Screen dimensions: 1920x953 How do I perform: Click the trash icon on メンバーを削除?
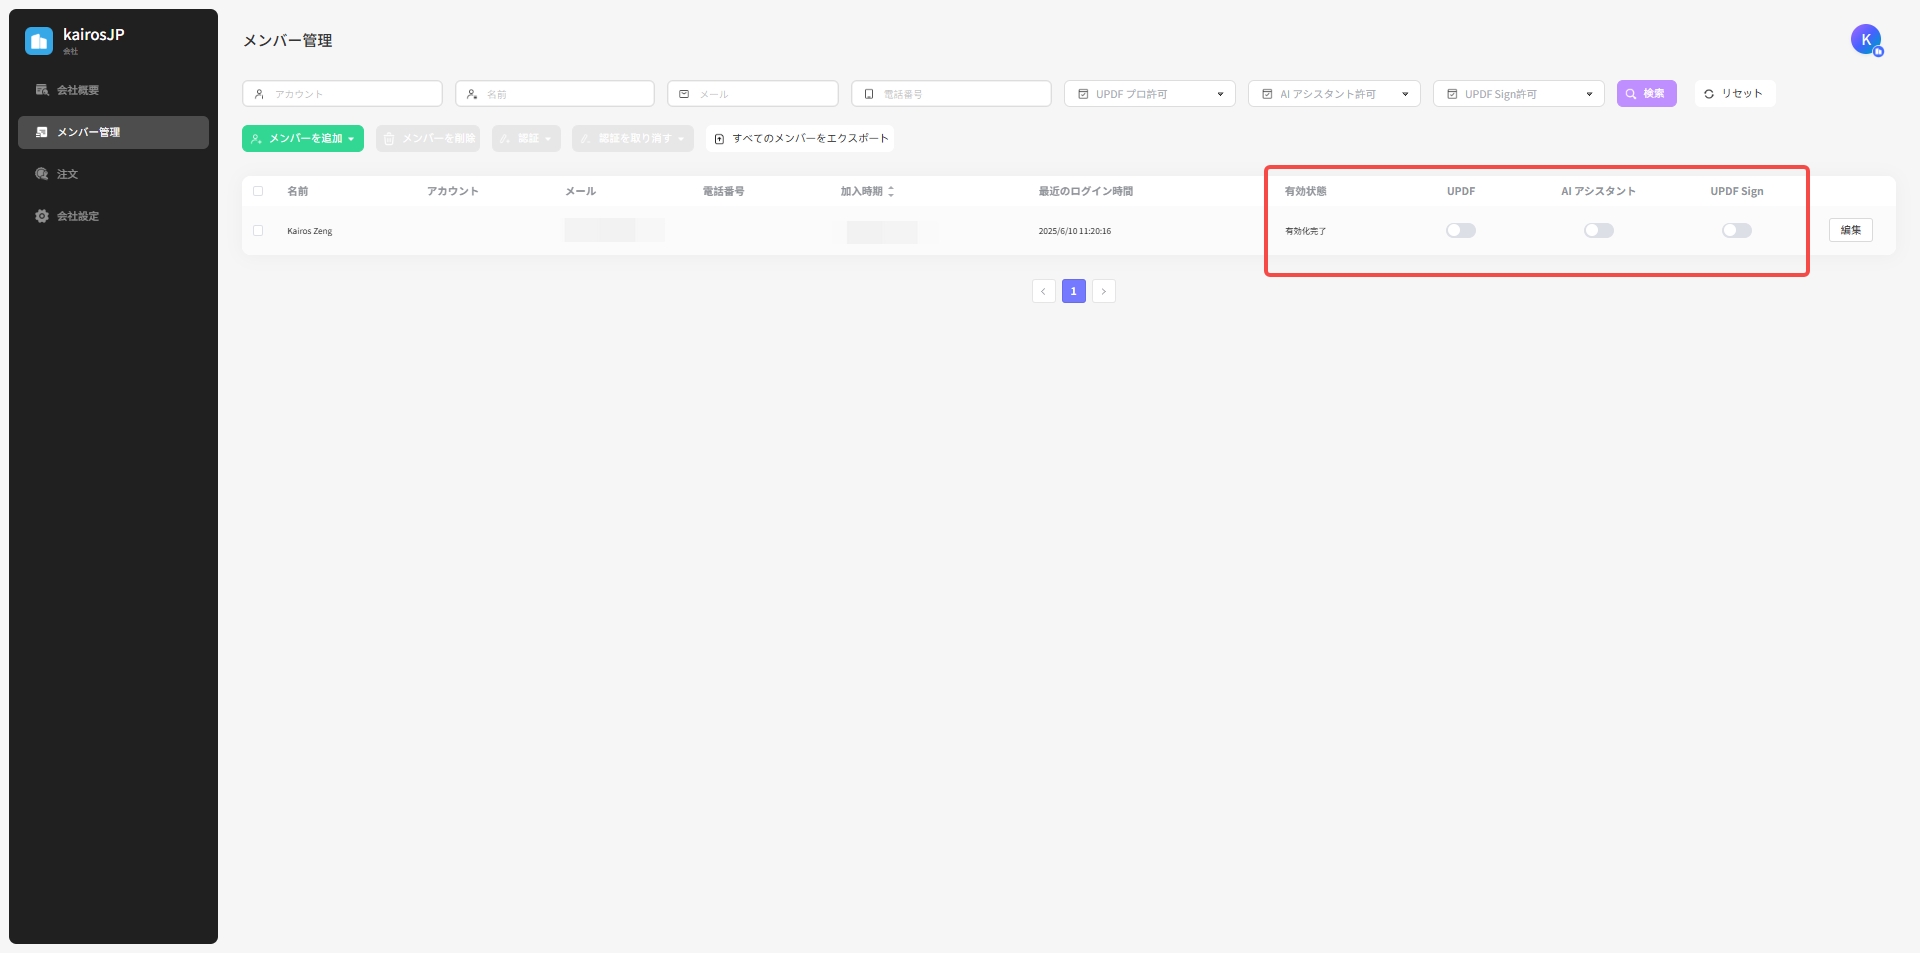point(389,139)
